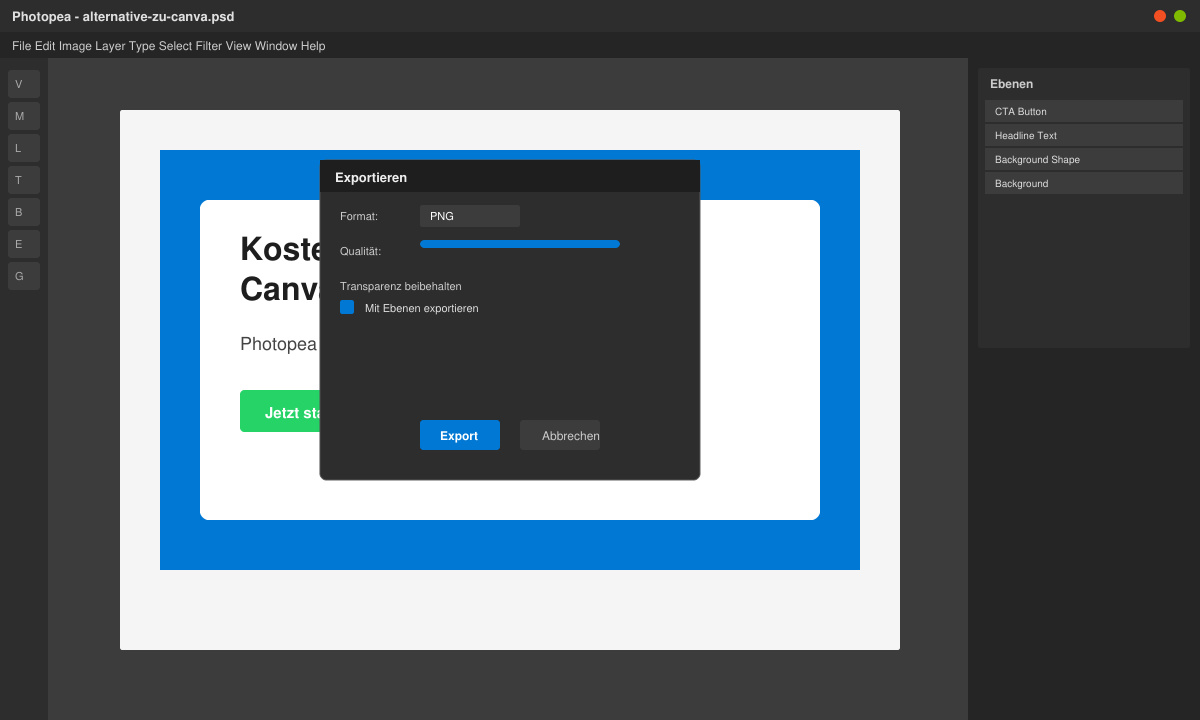
Task: Select the L lasso tool
Action: pyautogui.click(x=24, y=148)
